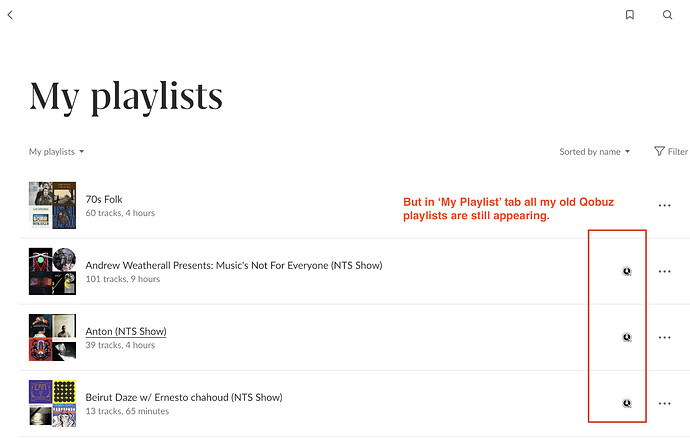Select the Beirut Daze cover thumbnail
The width and height of the screenshot is (690, 438).
52,403
